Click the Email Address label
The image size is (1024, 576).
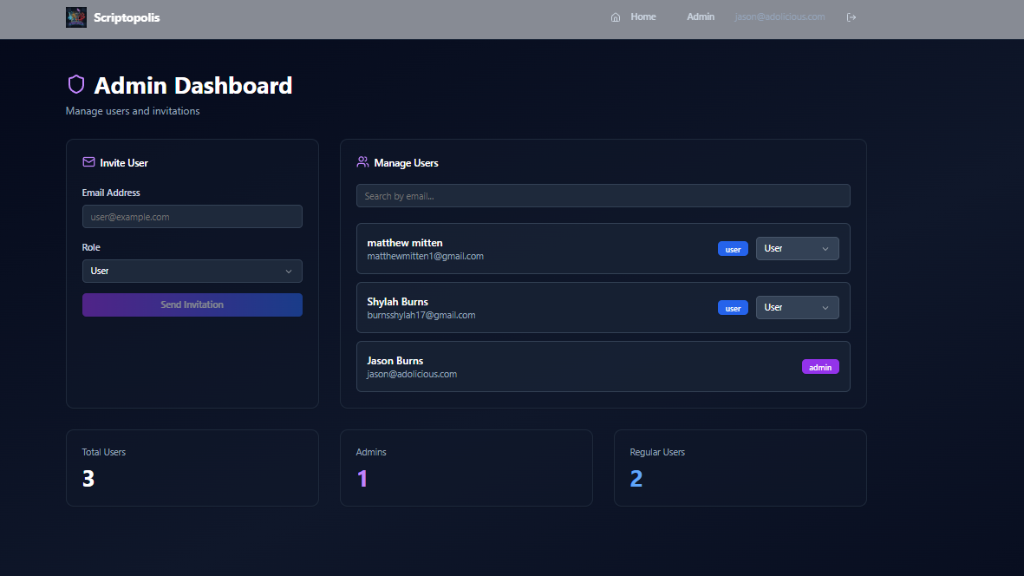[111, 193]
